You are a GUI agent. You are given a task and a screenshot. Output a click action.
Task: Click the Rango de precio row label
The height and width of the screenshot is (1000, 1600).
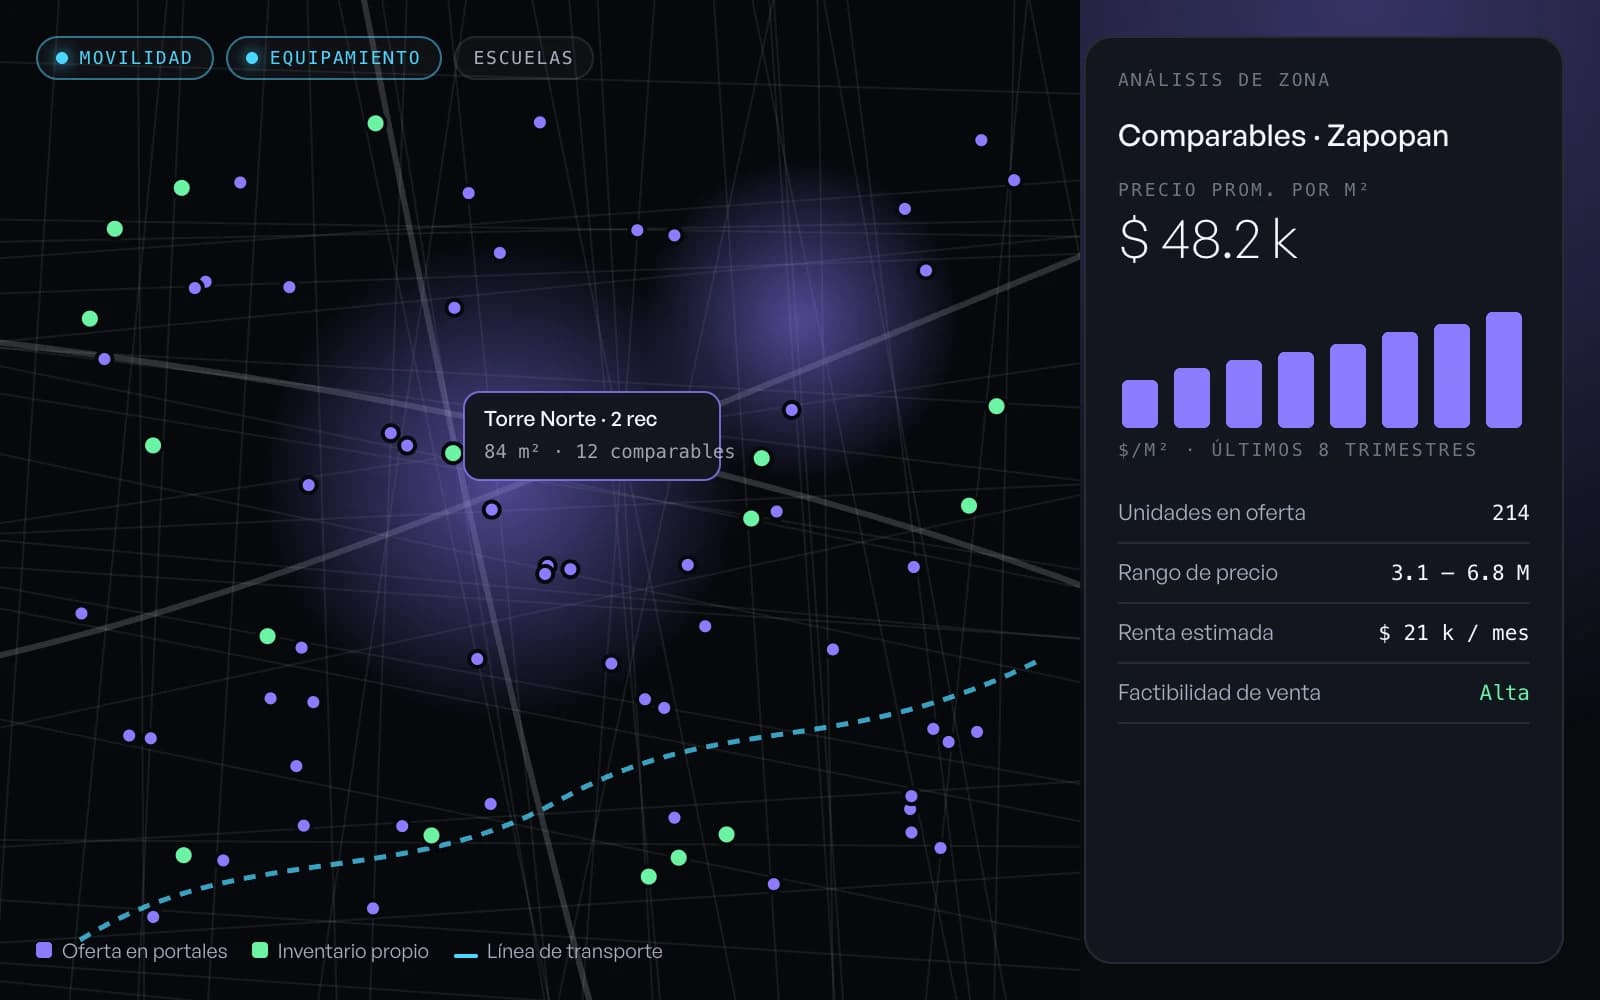(1198, 573)
